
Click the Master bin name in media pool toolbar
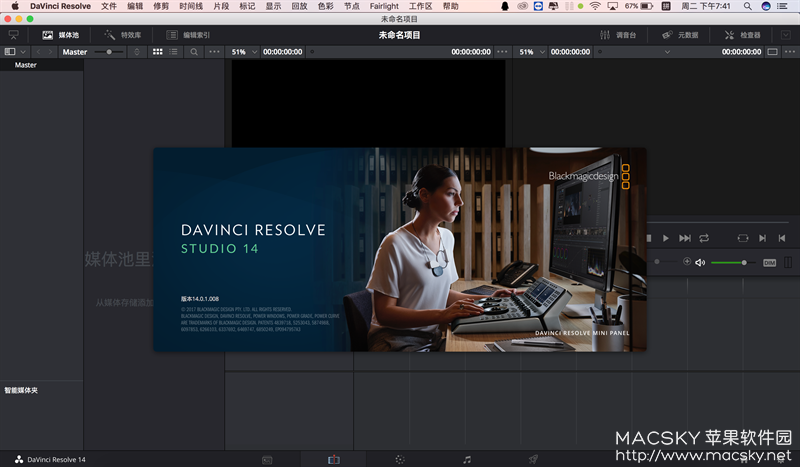click(x=74, y=52)
